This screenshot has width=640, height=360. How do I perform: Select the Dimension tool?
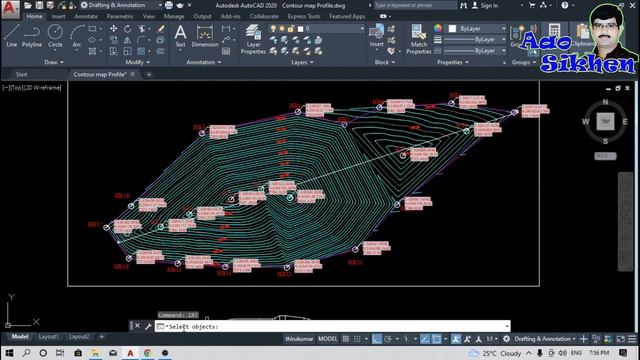204,36
